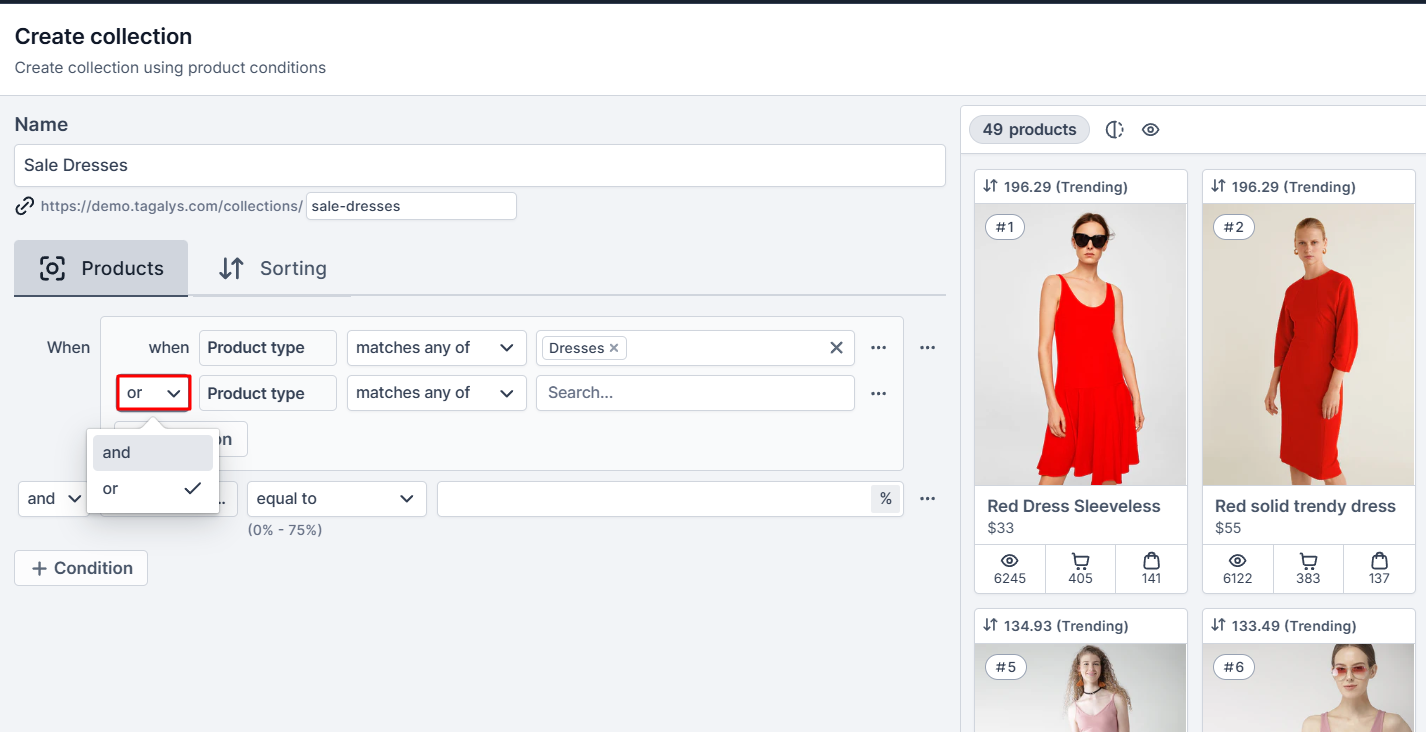Click the $55 price text
The height and width of the screenshot is (732, 1426).
(1228, 528)
